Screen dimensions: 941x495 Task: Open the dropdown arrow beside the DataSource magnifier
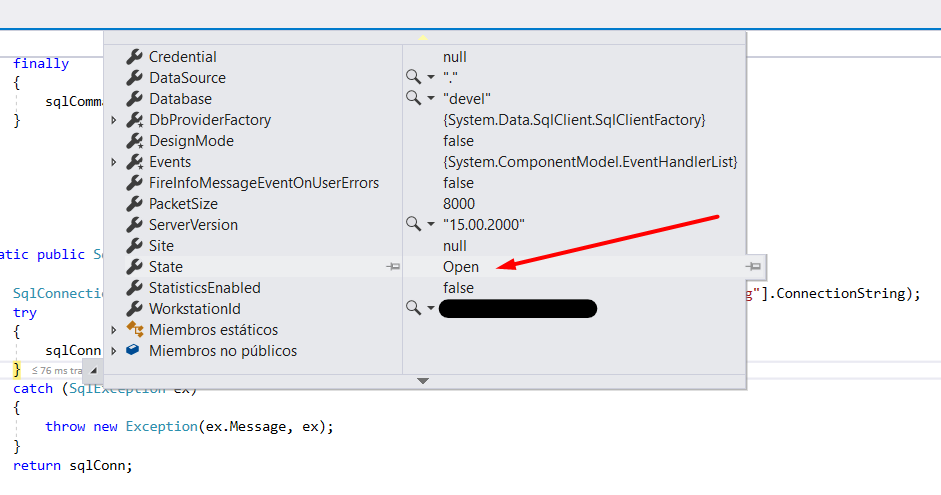[431, 77]
